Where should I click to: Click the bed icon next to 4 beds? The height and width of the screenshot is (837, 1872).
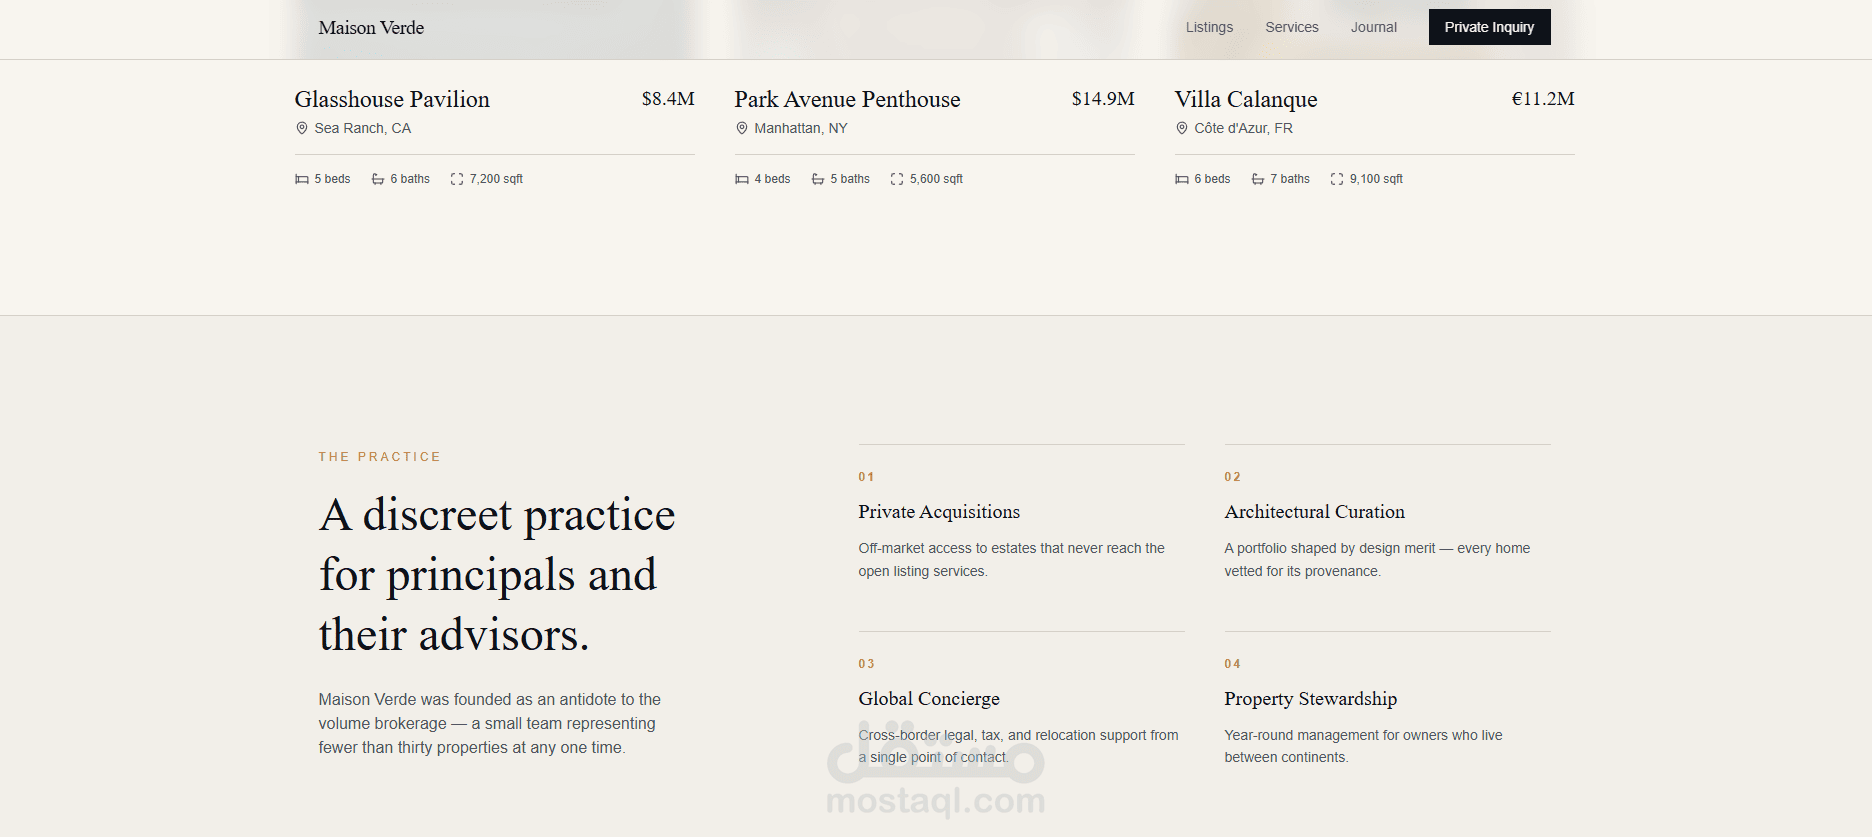tap(741, 179)
